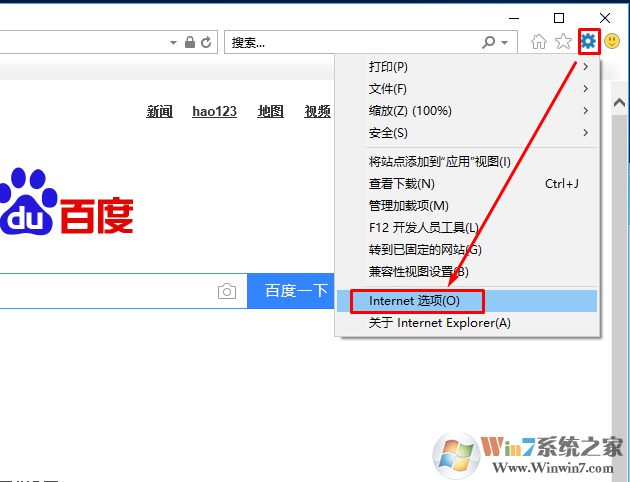
Task: Open the 新闻 link
Action: (160, 111)
